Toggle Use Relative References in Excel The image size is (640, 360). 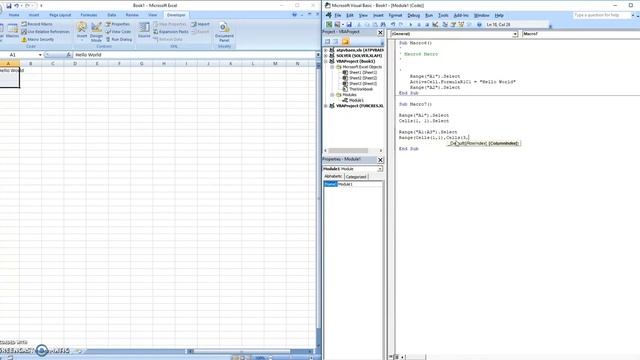click(x=45, y=31)
